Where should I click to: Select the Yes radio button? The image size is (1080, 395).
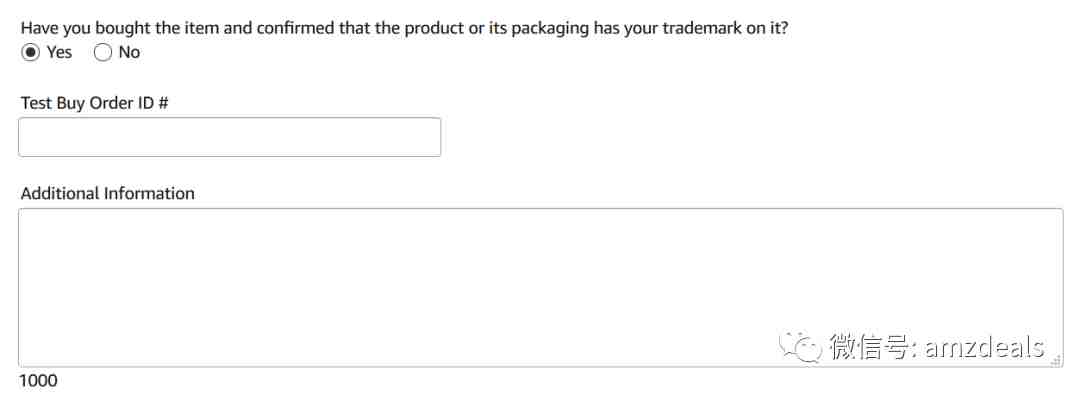(30, 52)
